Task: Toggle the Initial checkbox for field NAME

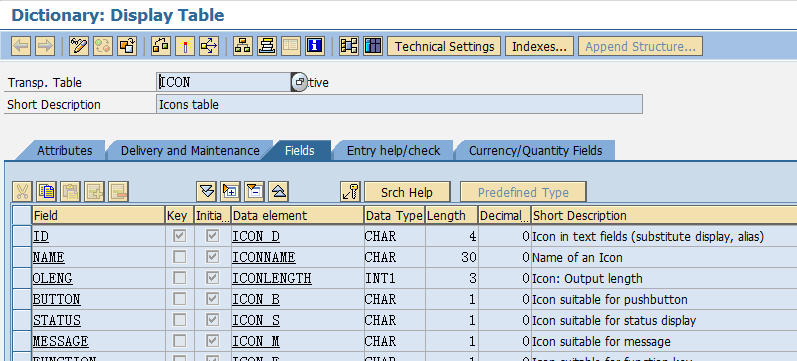Action: (x=212, y=257)
